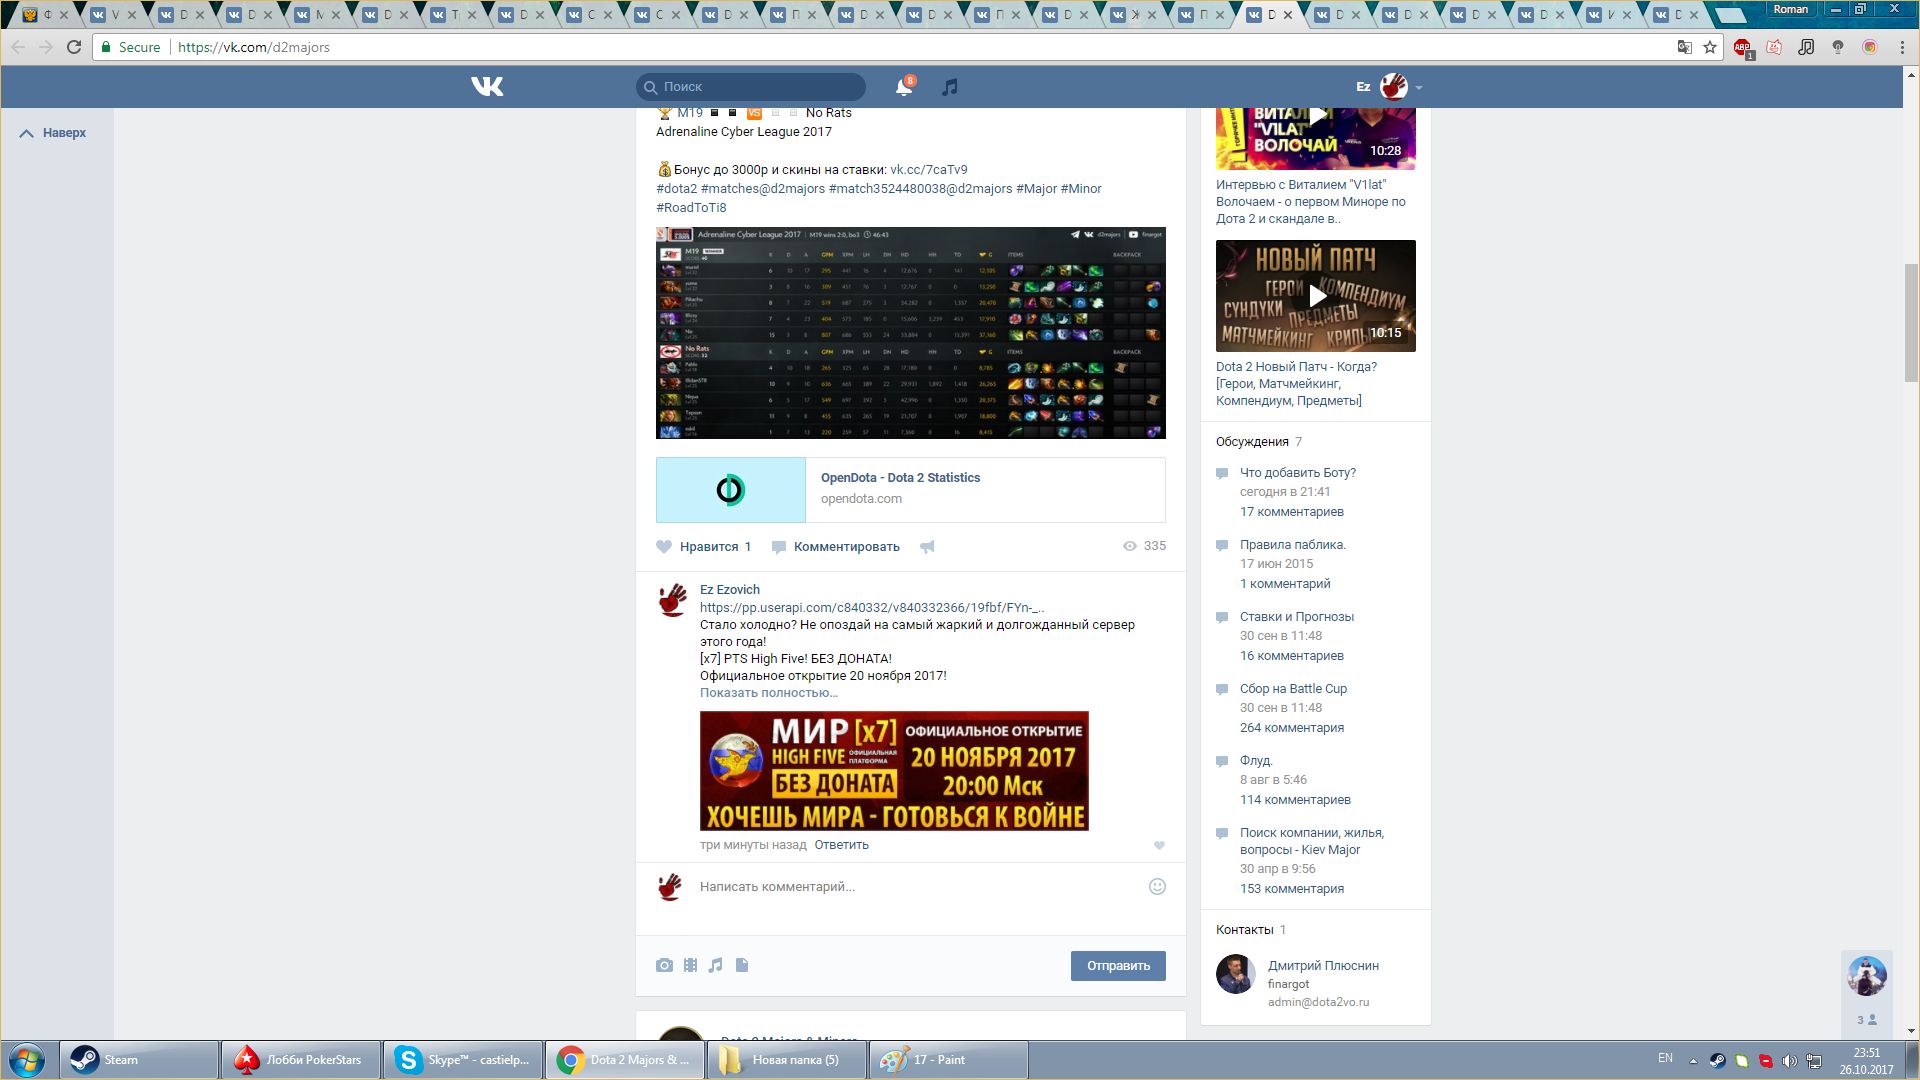
Task: Open emoji picker in comment field
Action: [1157, 886]
